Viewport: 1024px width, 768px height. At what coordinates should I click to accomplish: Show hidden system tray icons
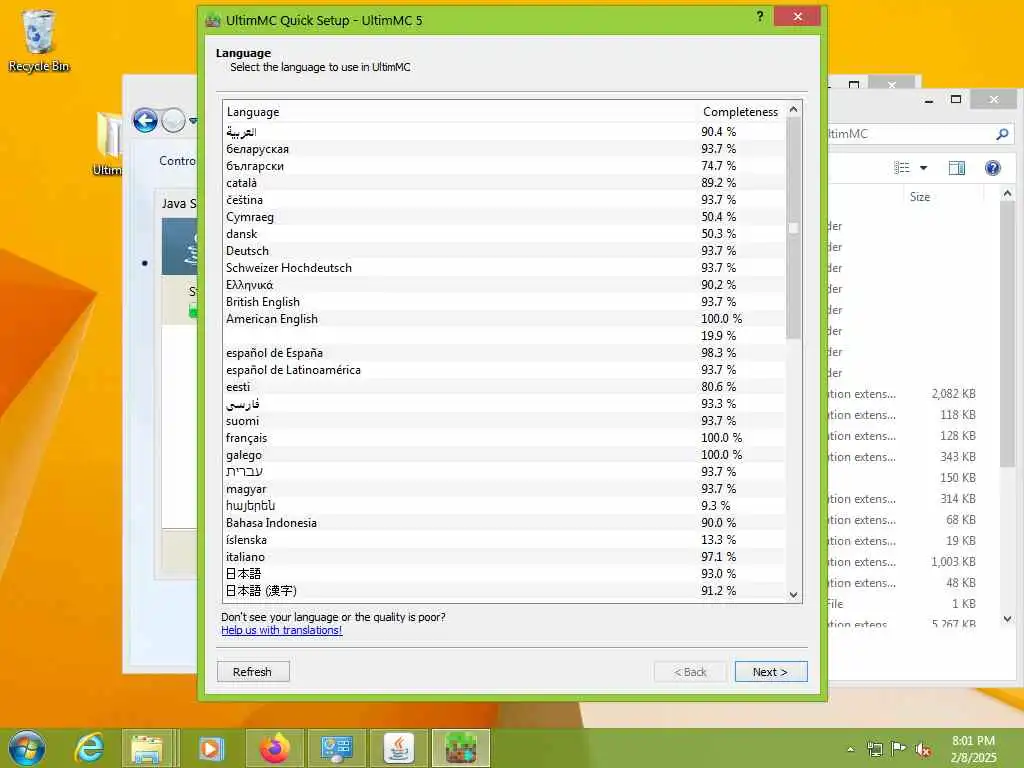pos(850,750)
